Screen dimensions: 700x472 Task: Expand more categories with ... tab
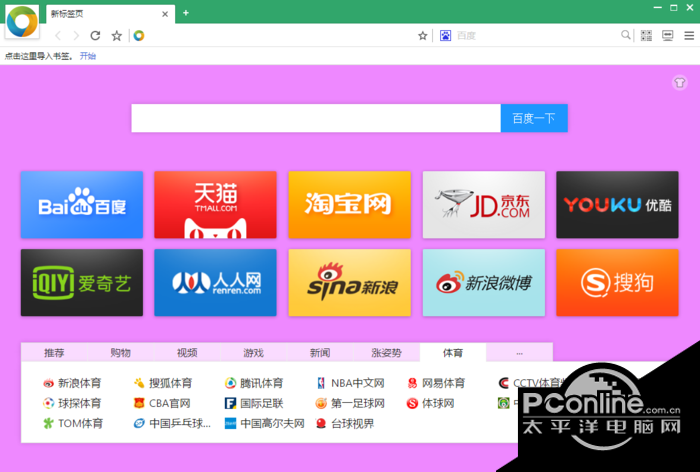point(519,353)
